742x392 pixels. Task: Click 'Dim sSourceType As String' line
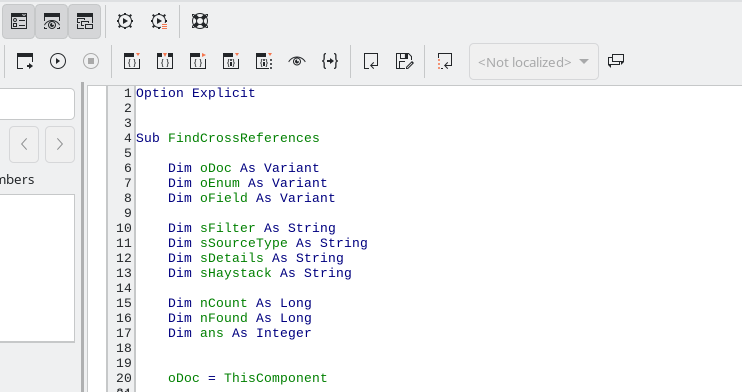pyautogui.click(x=267, y=243)
